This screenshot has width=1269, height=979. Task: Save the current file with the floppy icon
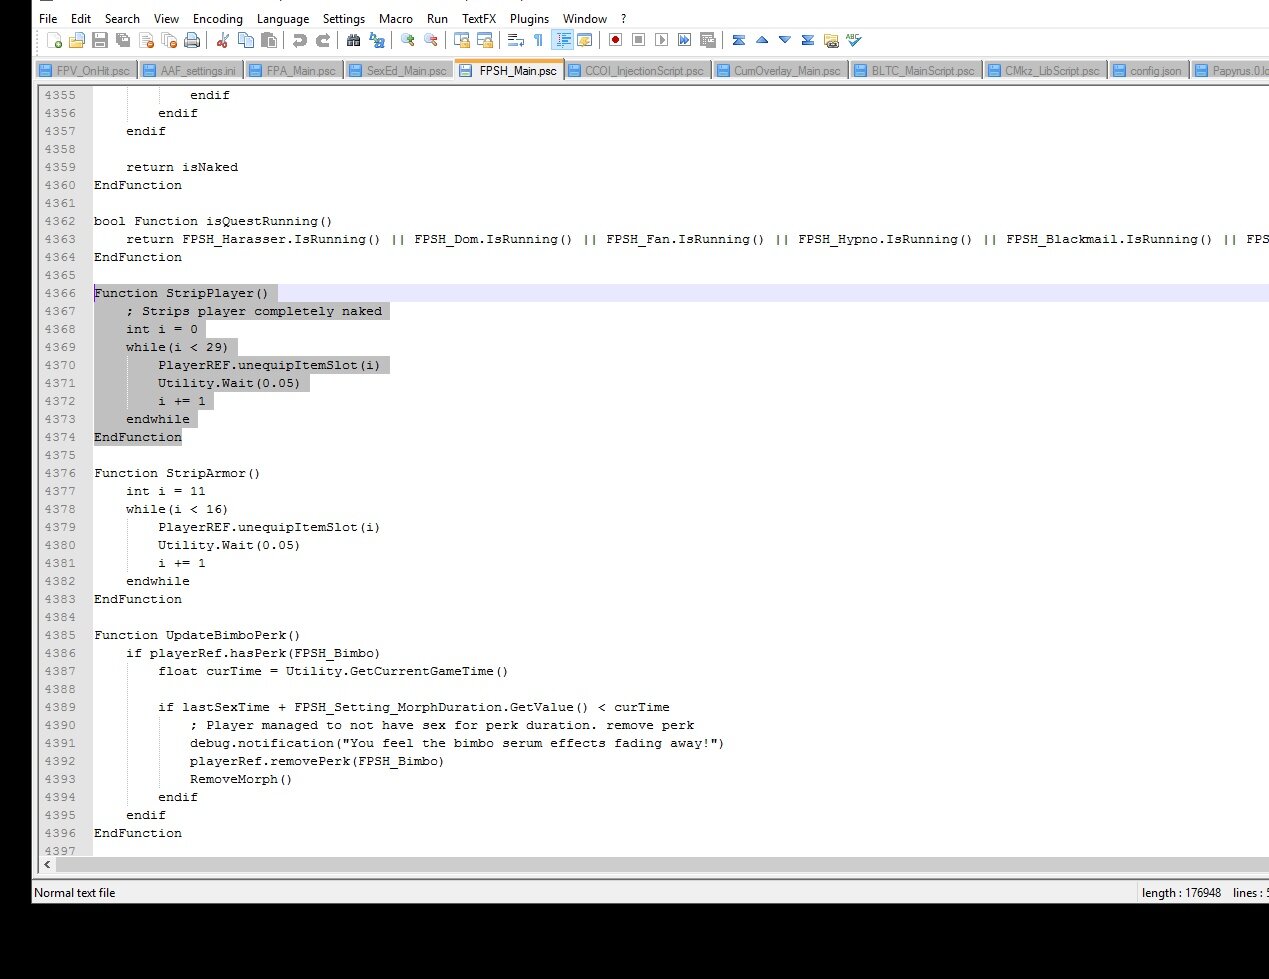point(100,40)
